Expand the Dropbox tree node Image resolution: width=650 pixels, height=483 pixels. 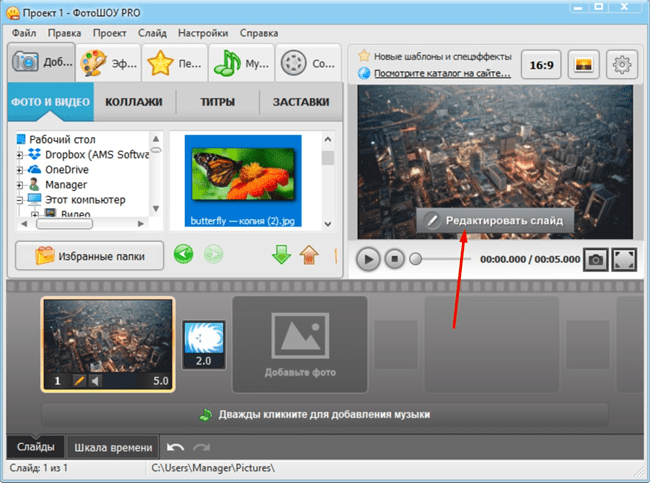[19, 155]
